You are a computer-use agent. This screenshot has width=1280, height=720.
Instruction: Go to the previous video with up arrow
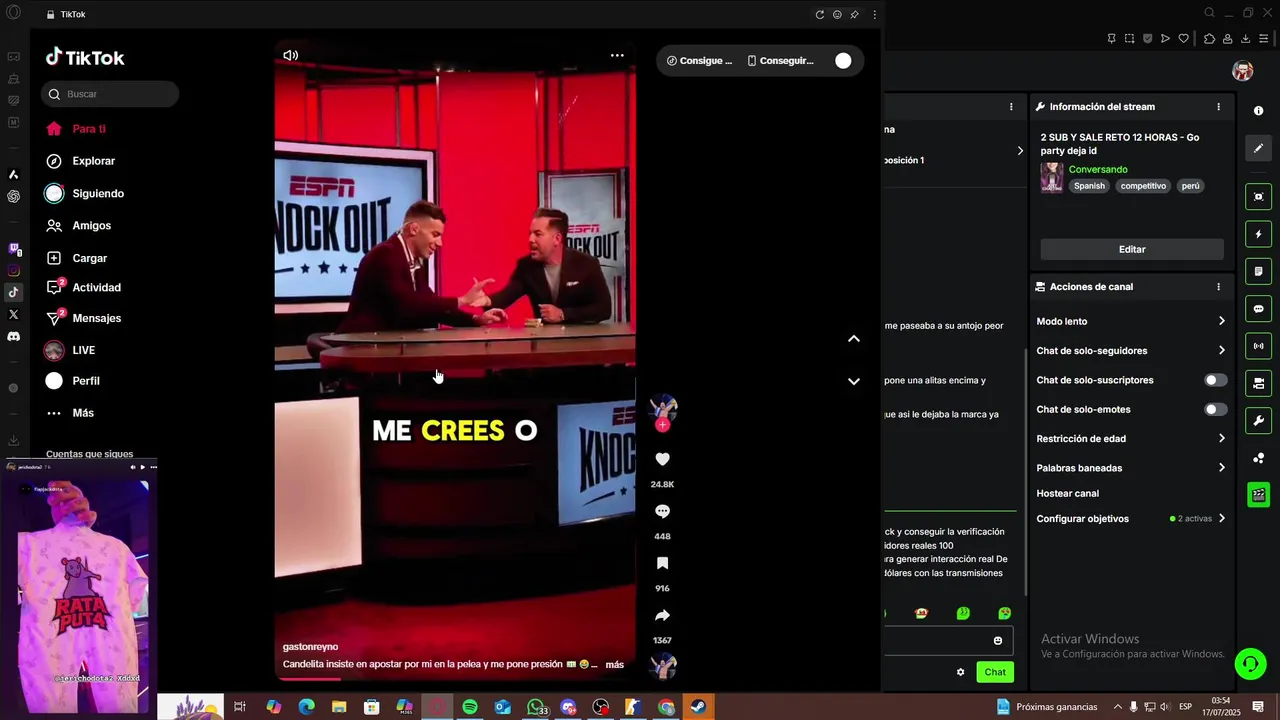tap(854, 339)
